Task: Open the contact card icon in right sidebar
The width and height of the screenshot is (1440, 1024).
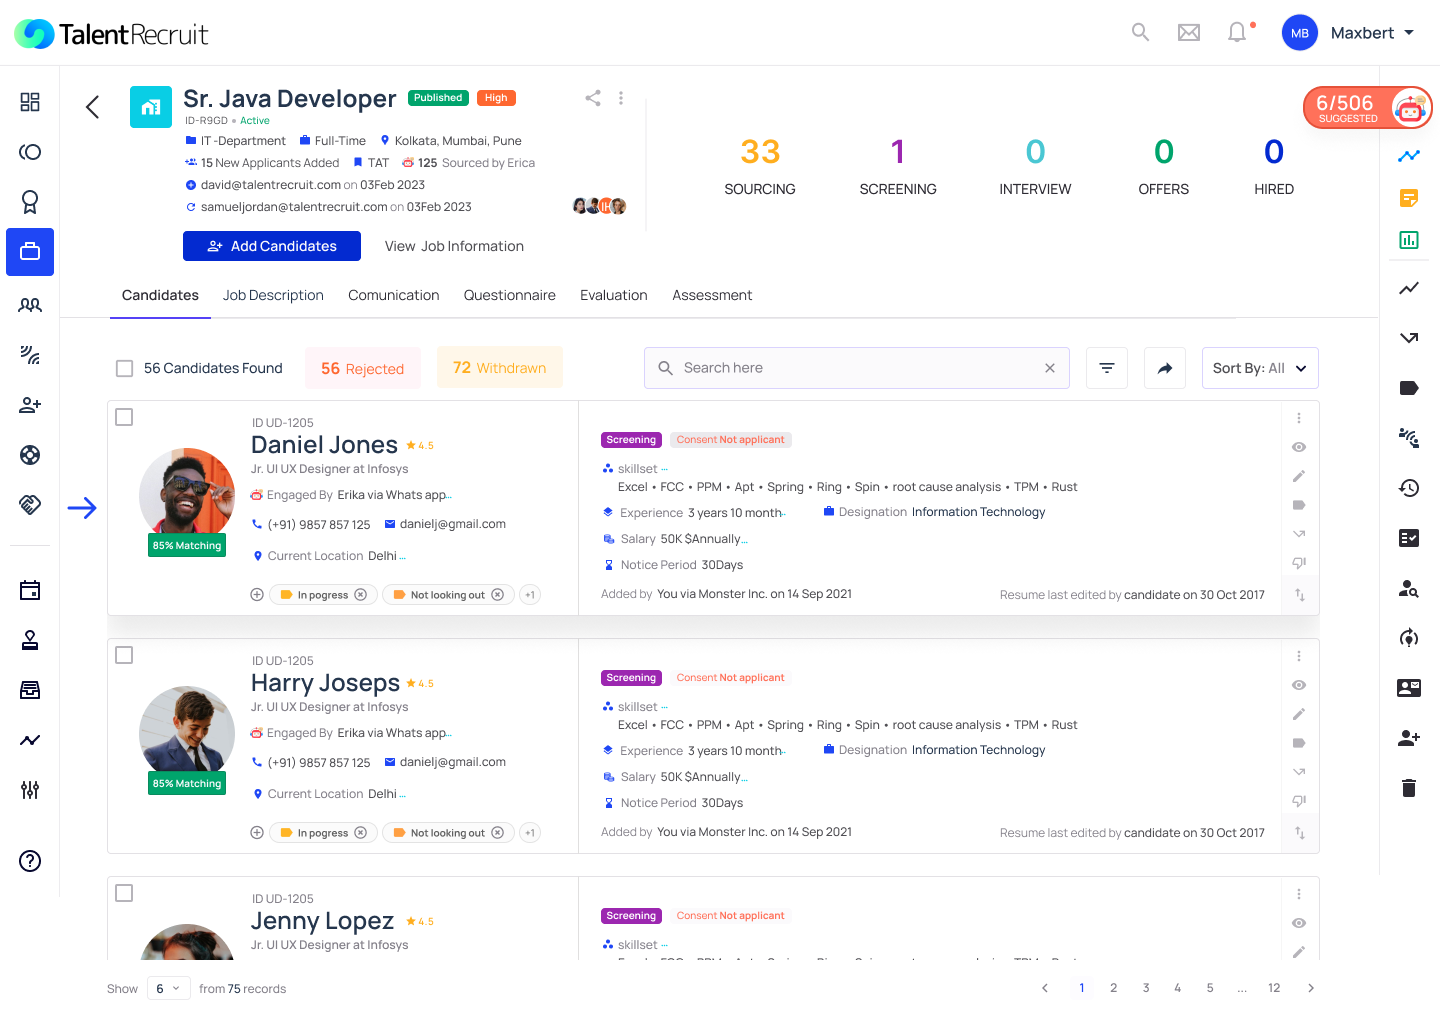Action: click(x=1409, y=688)
